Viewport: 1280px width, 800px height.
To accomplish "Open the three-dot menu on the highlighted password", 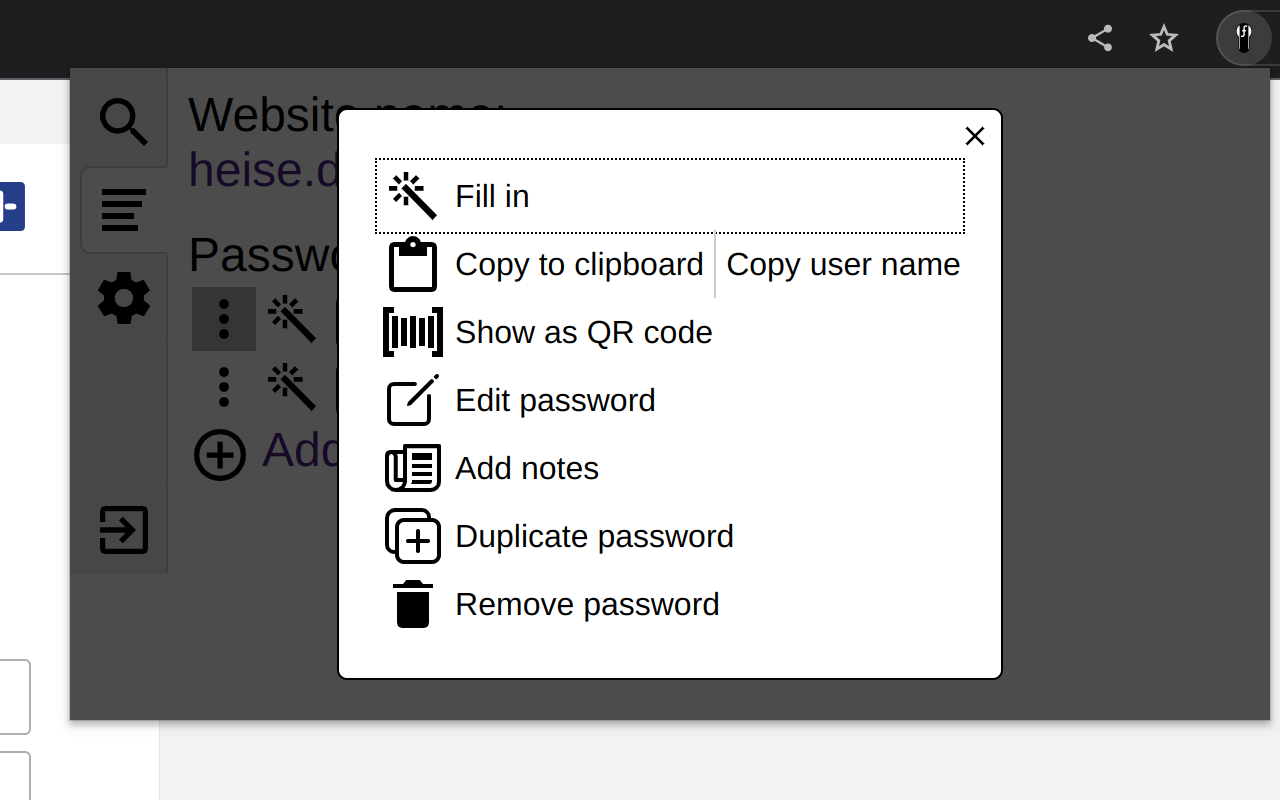I will pos(224,318).
